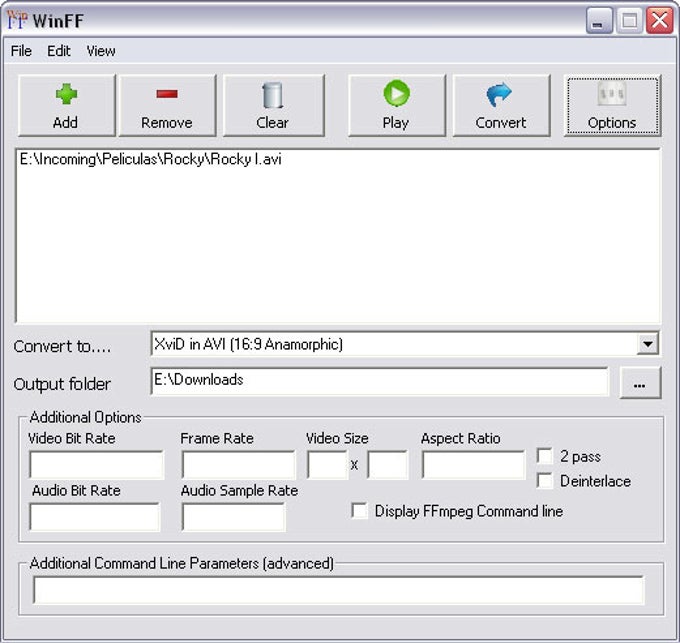Click the Additional Command Line Parameters field
Screen dimensions: 680x643
338,590
